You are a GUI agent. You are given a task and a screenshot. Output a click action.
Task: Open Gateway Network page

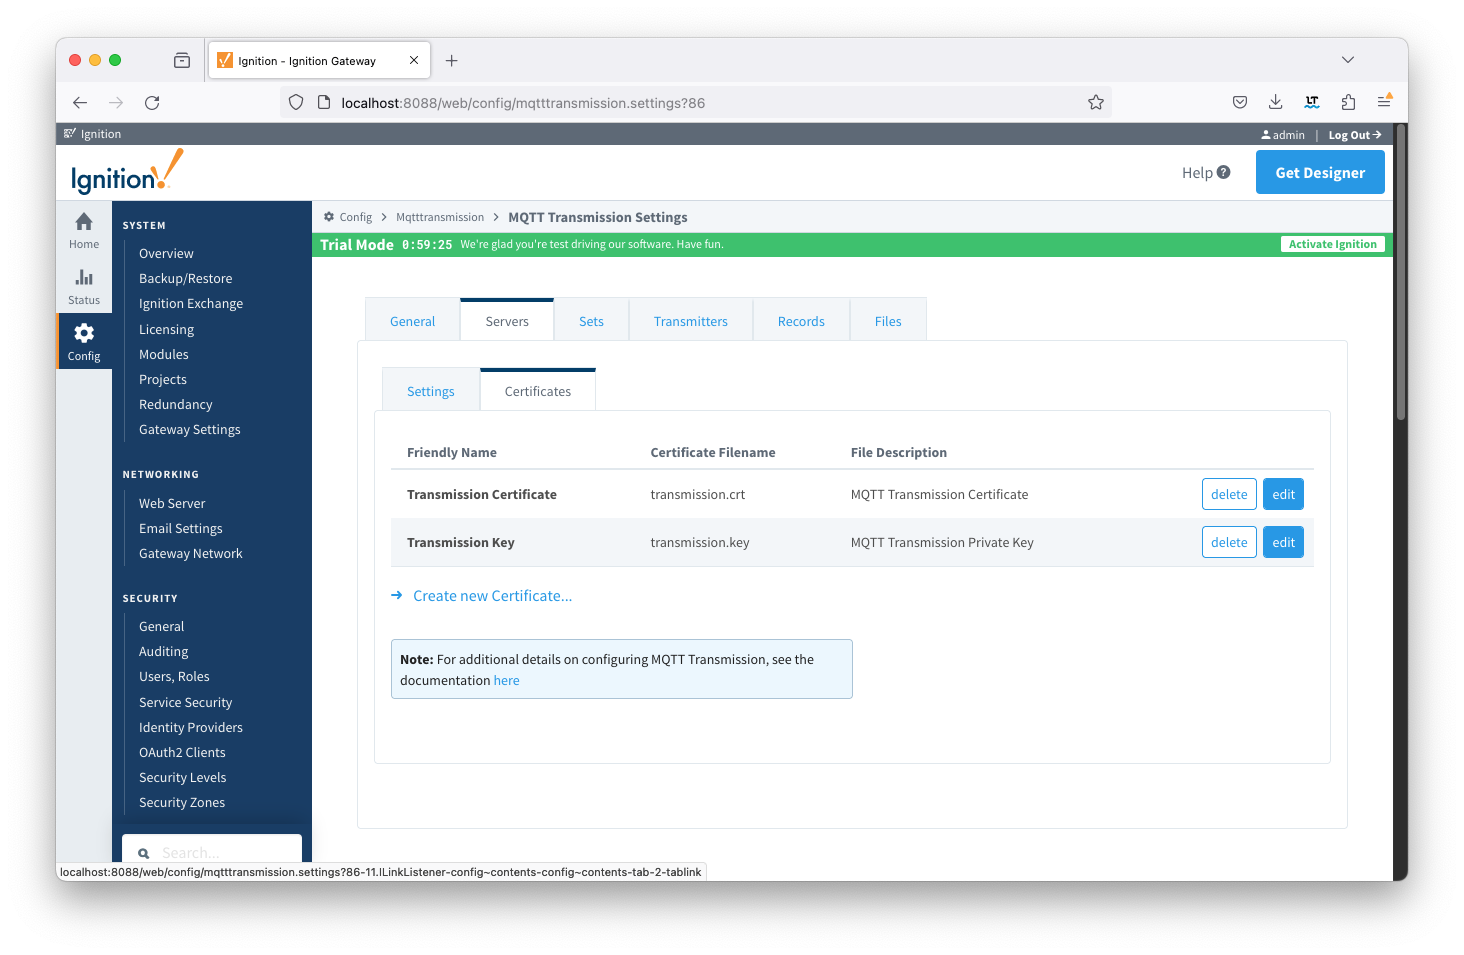[191, 553]
